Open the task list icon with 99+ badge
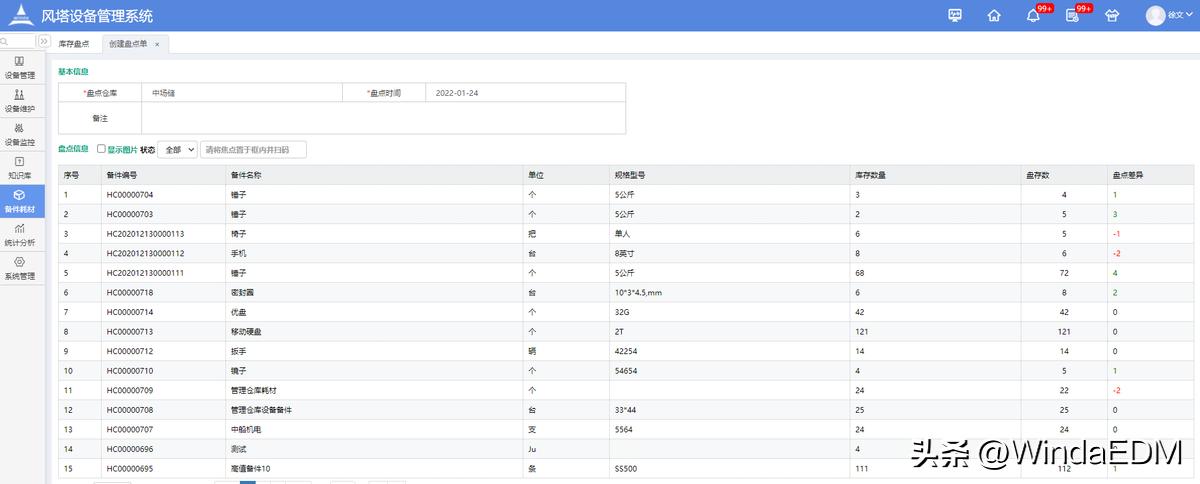The height and width of the screenshot is (484, 1200). click(x=1072, y=15)
